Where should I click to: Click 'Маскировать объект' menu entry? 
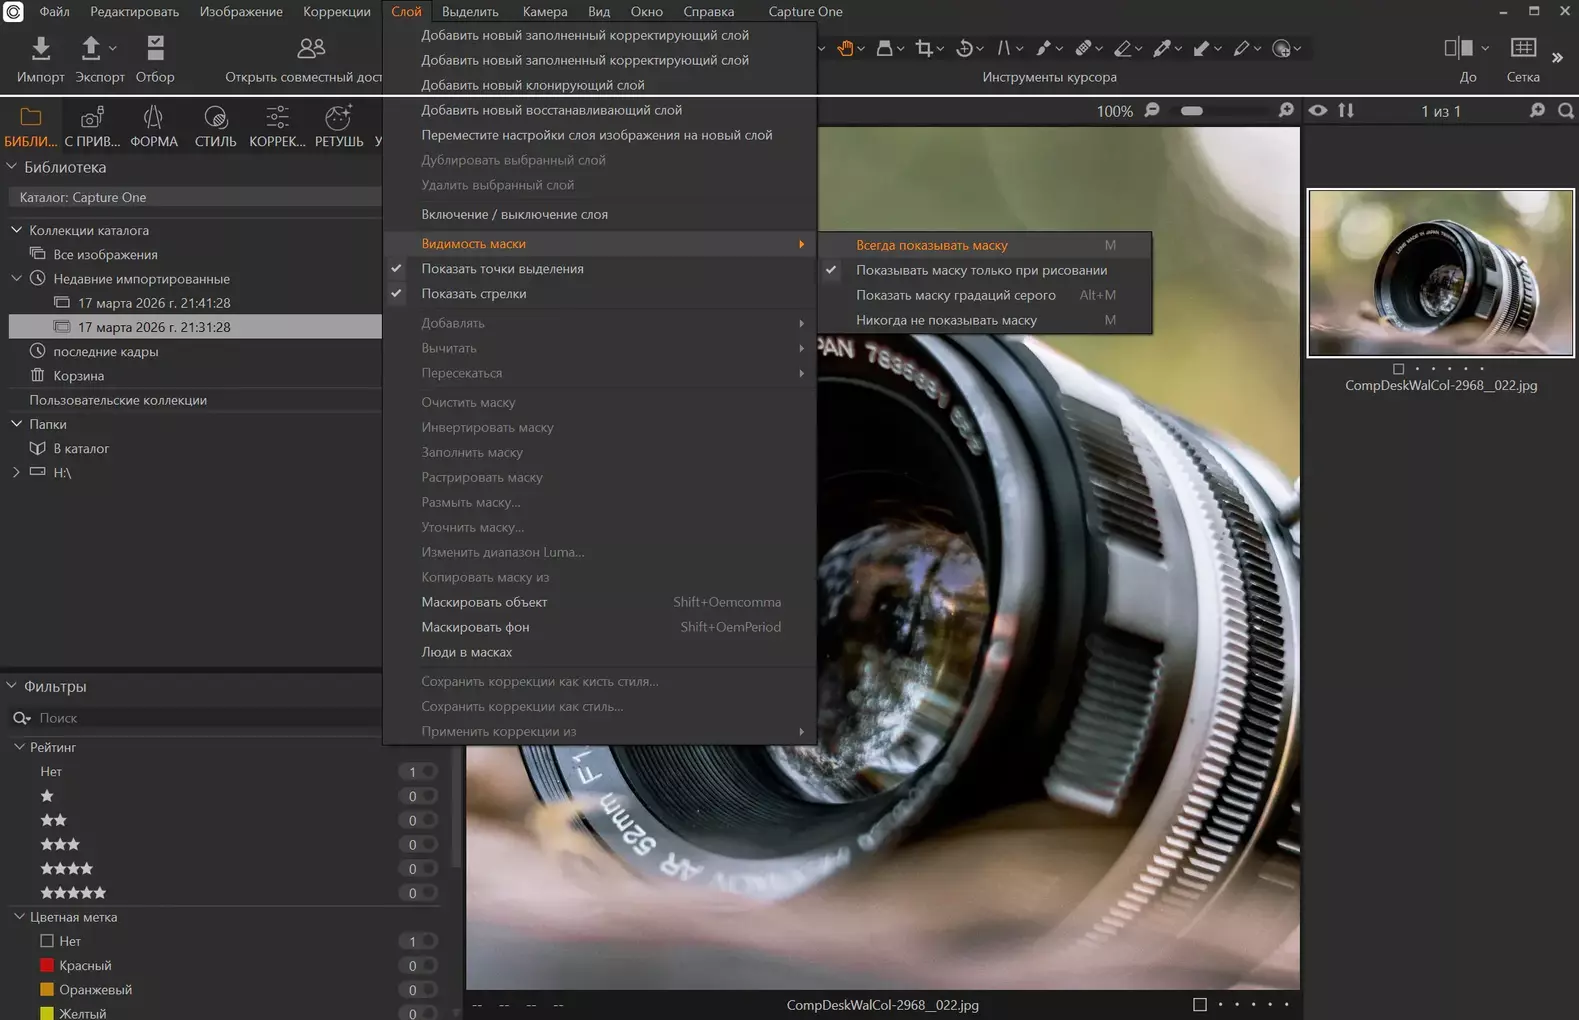(484, 602)
